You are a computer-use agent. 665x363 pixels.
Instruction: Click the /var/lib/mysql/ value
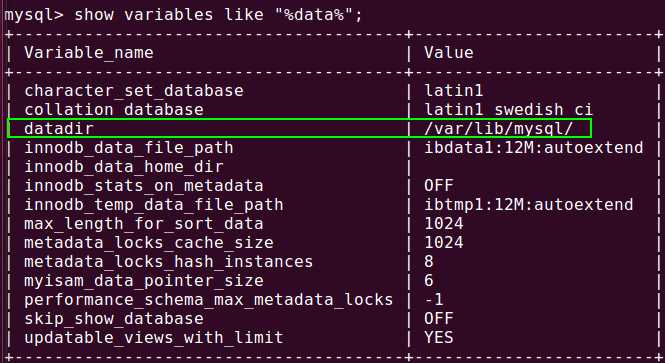coord(499,129)
